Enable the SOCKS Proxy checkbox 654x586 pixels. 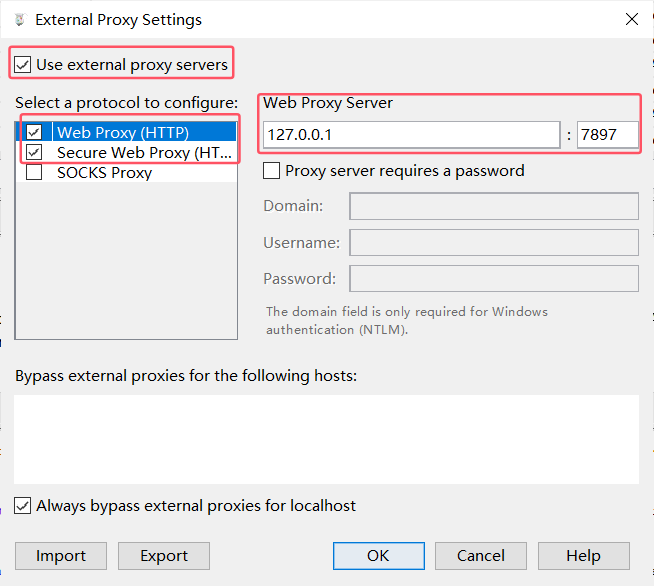35,172
